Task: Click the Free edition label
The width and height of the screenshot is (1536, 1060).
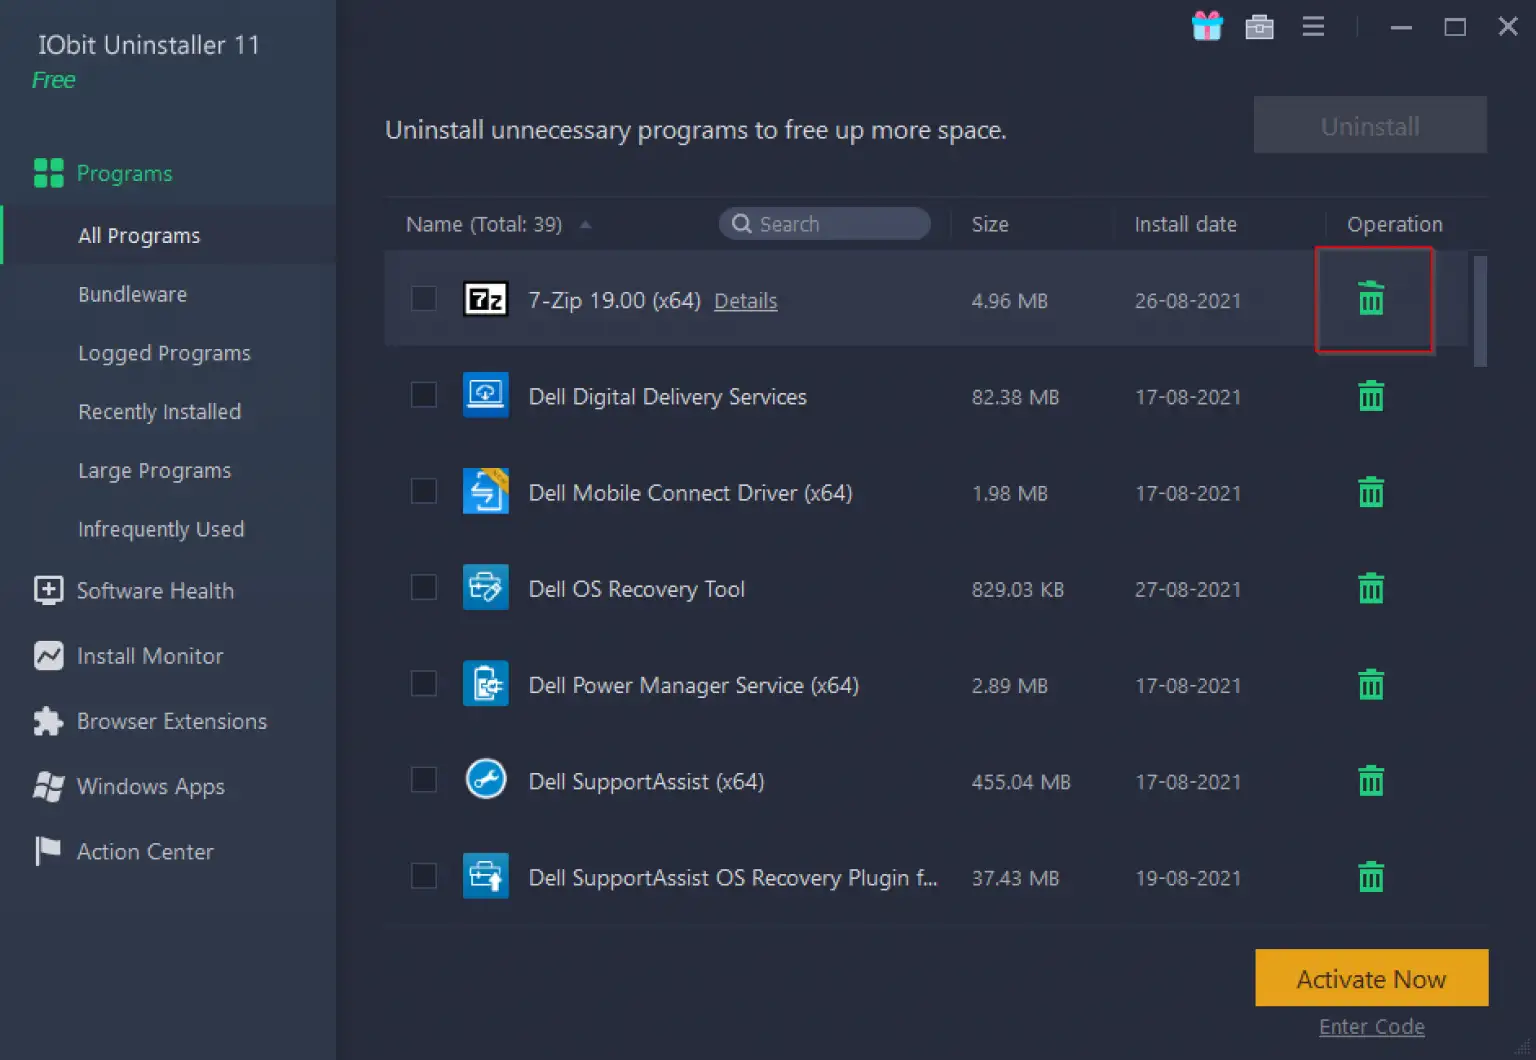Action: 54,80
